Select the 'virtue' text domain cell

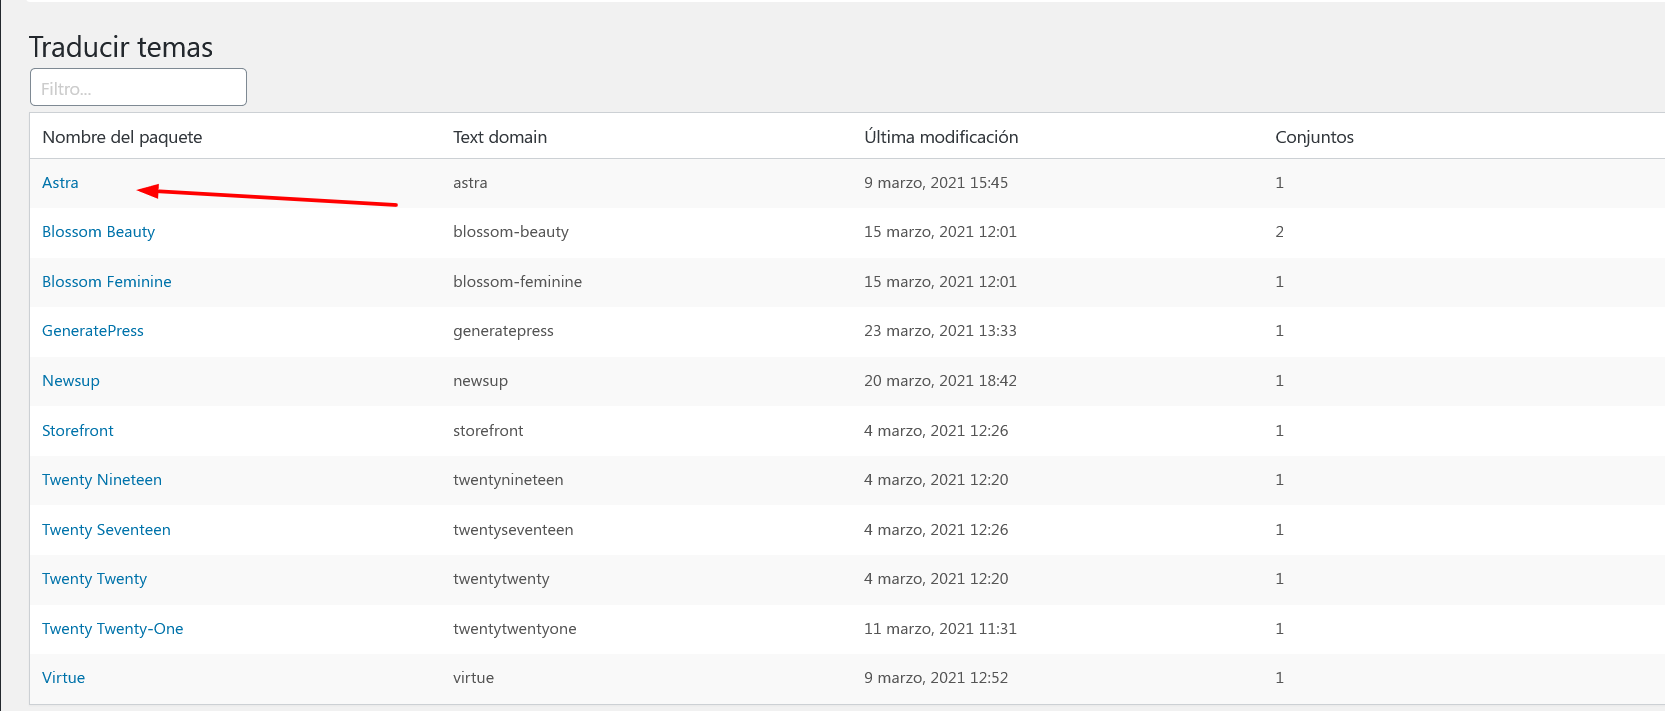(473, 678)
